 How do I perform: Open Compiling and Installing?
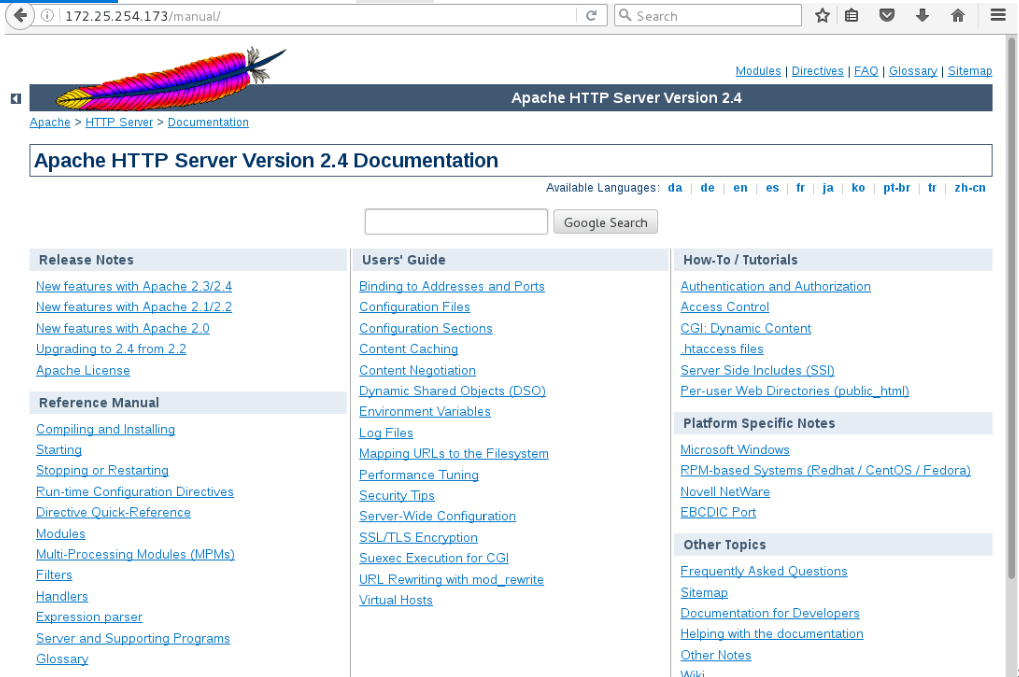click(x=105, y=429)
